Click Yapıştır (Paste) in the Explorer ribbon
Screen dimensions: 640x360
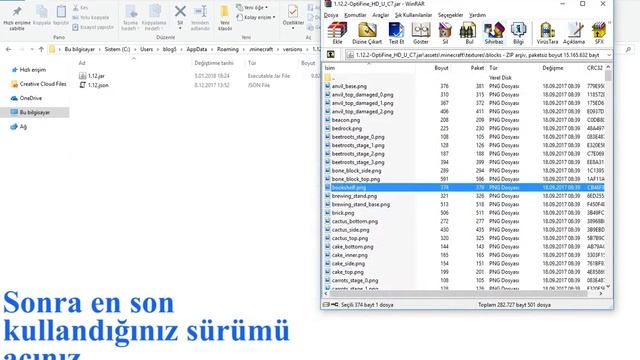point(61,16)
